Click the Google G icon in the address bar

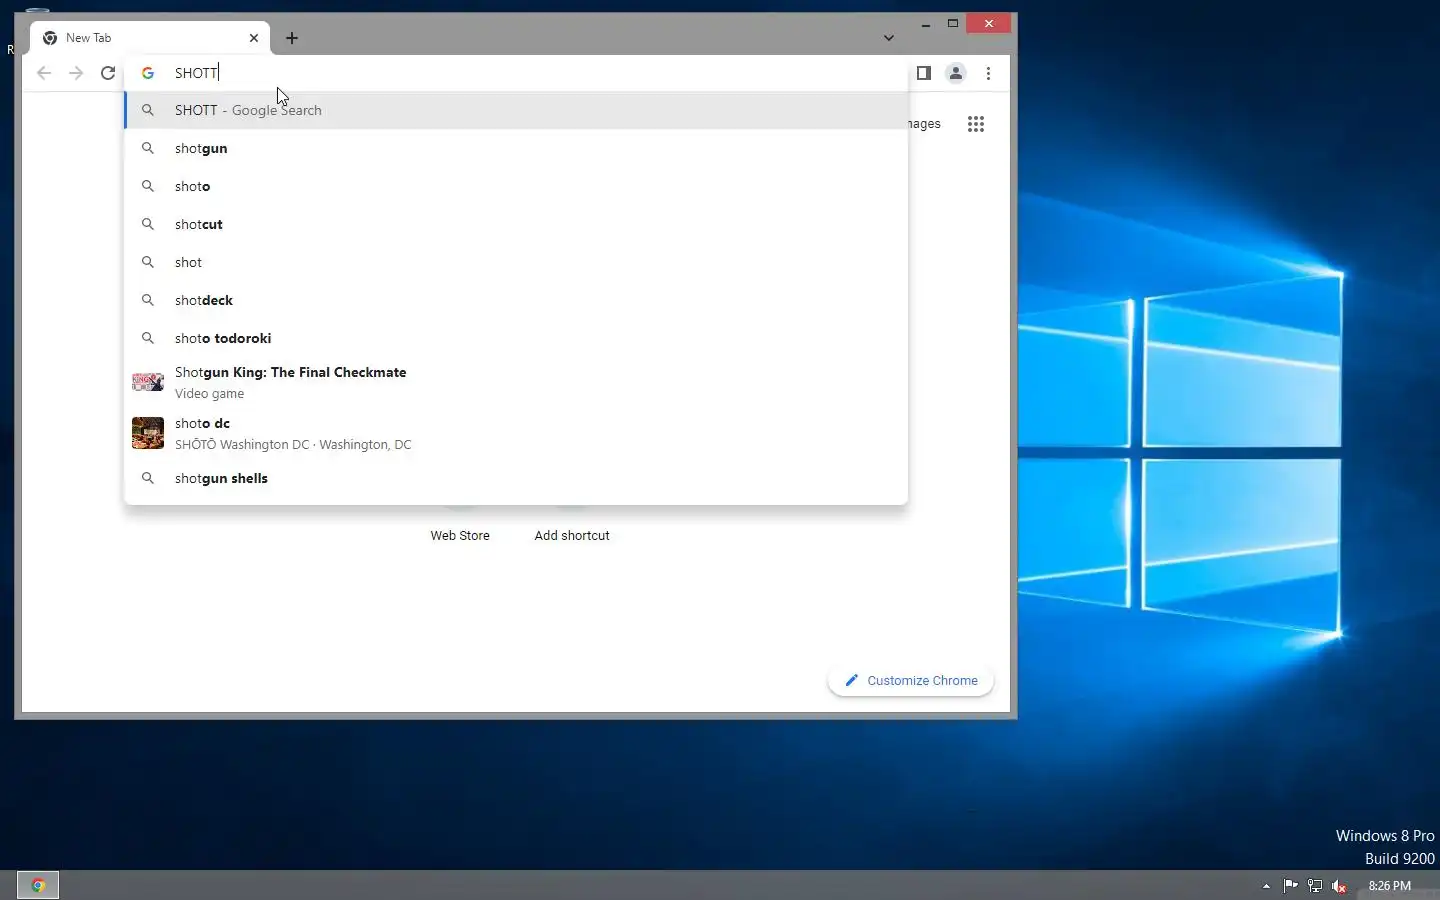pos(148,73)
